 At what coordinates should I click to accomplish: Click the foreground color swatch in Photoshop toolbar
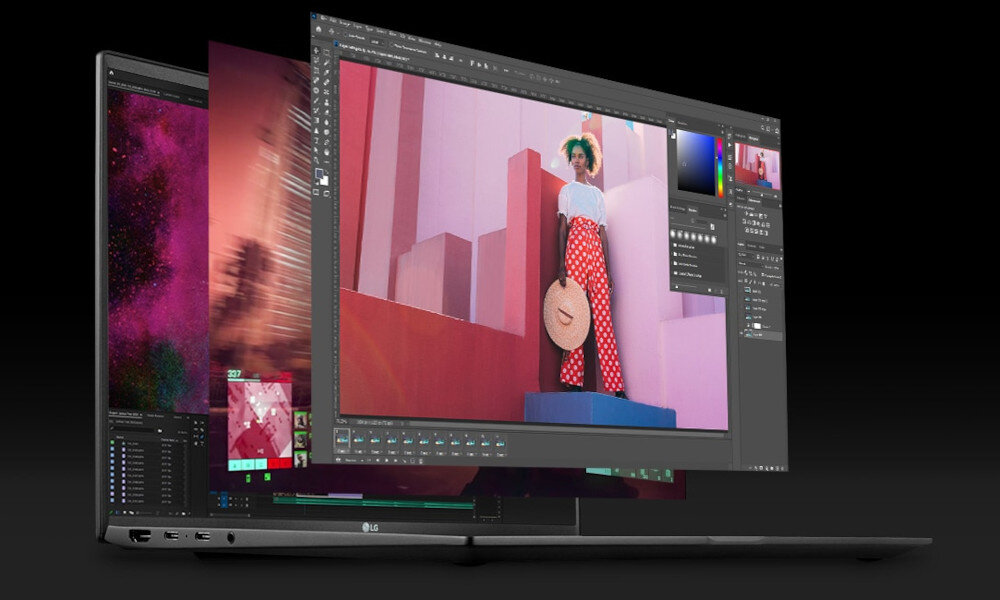[319, 173]
